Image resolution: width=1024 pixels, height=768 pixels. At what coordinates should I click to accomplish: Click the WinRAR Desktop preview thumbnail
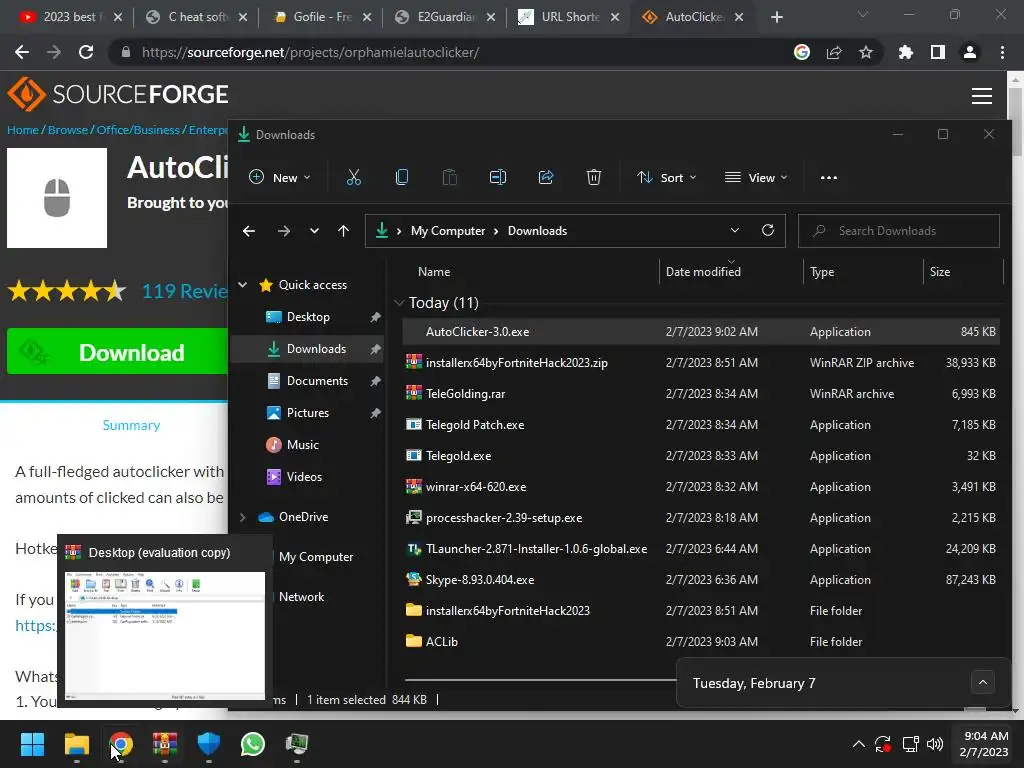(x=165, y=635)
